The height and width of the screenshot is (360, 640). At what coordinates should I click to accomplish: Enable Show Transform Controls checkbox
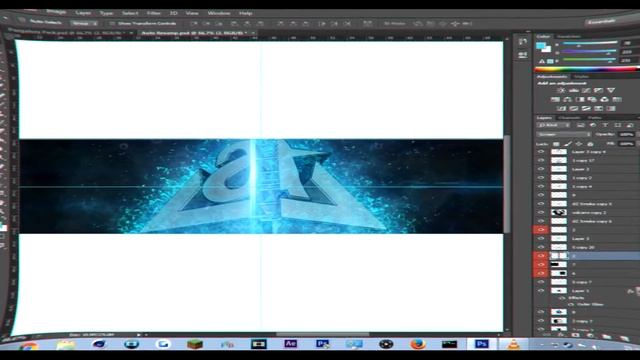coord(112,23)
